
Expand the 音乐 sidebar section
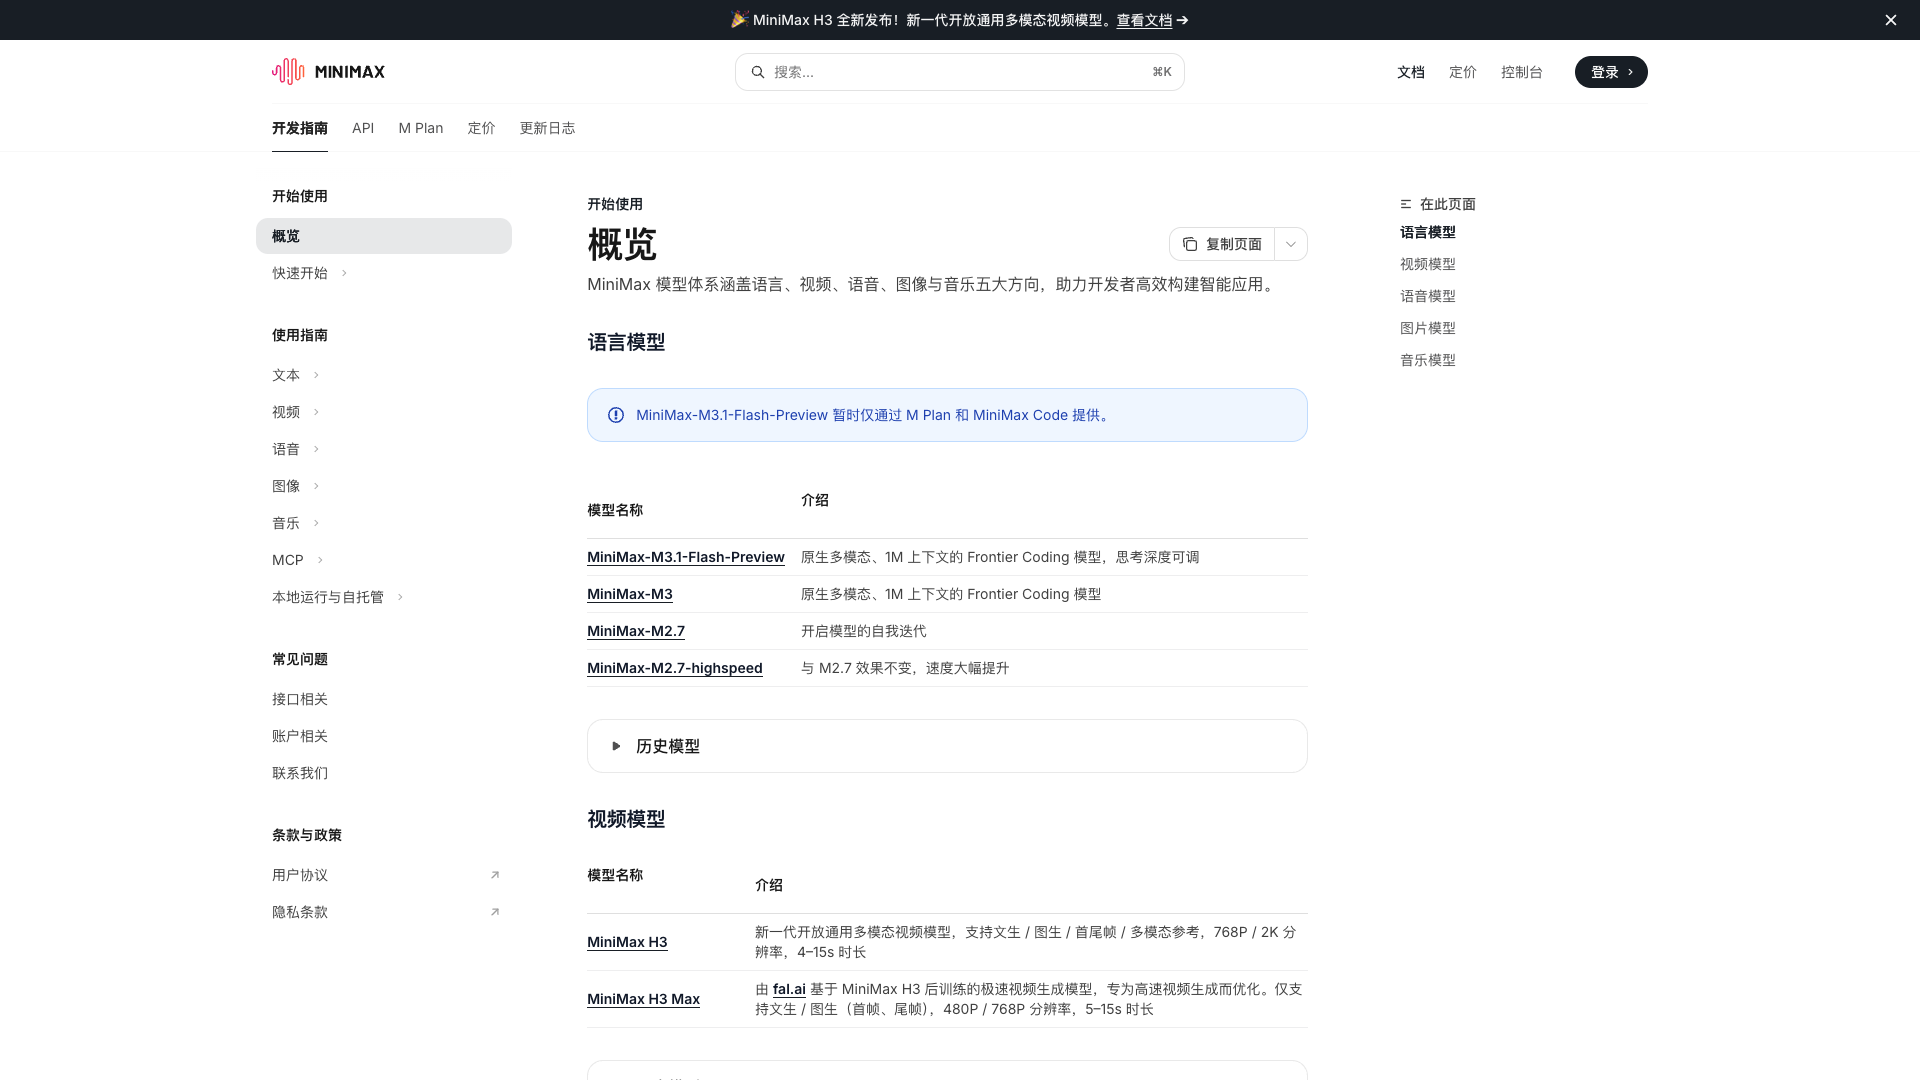(316, 523)
